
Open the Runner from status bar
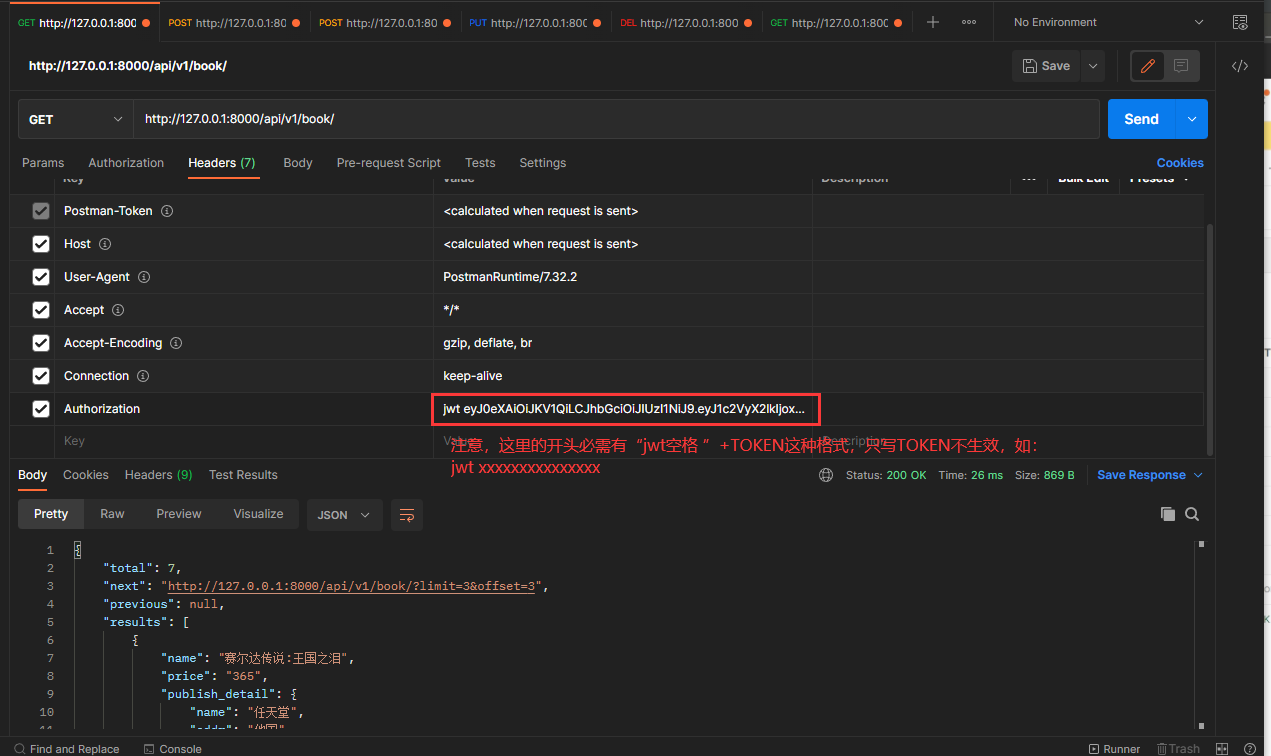pyautogui.click(x=1114, y=748)
